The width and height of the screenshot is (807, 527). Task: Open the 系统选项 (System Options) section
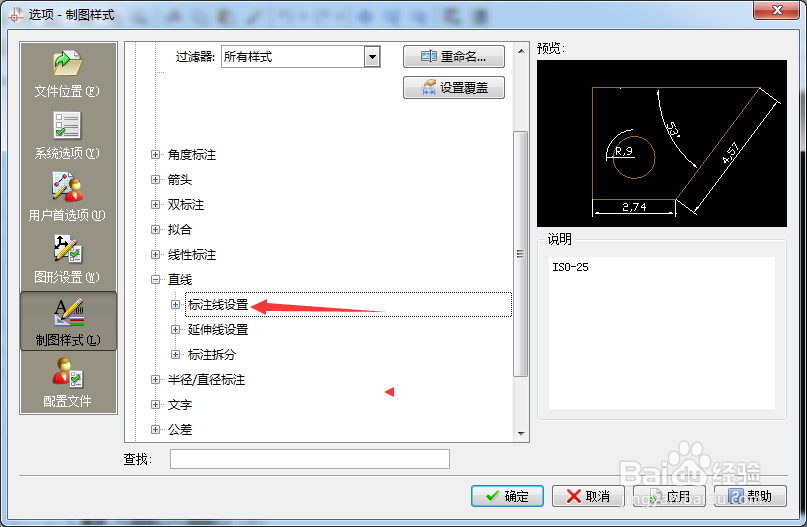67,135
